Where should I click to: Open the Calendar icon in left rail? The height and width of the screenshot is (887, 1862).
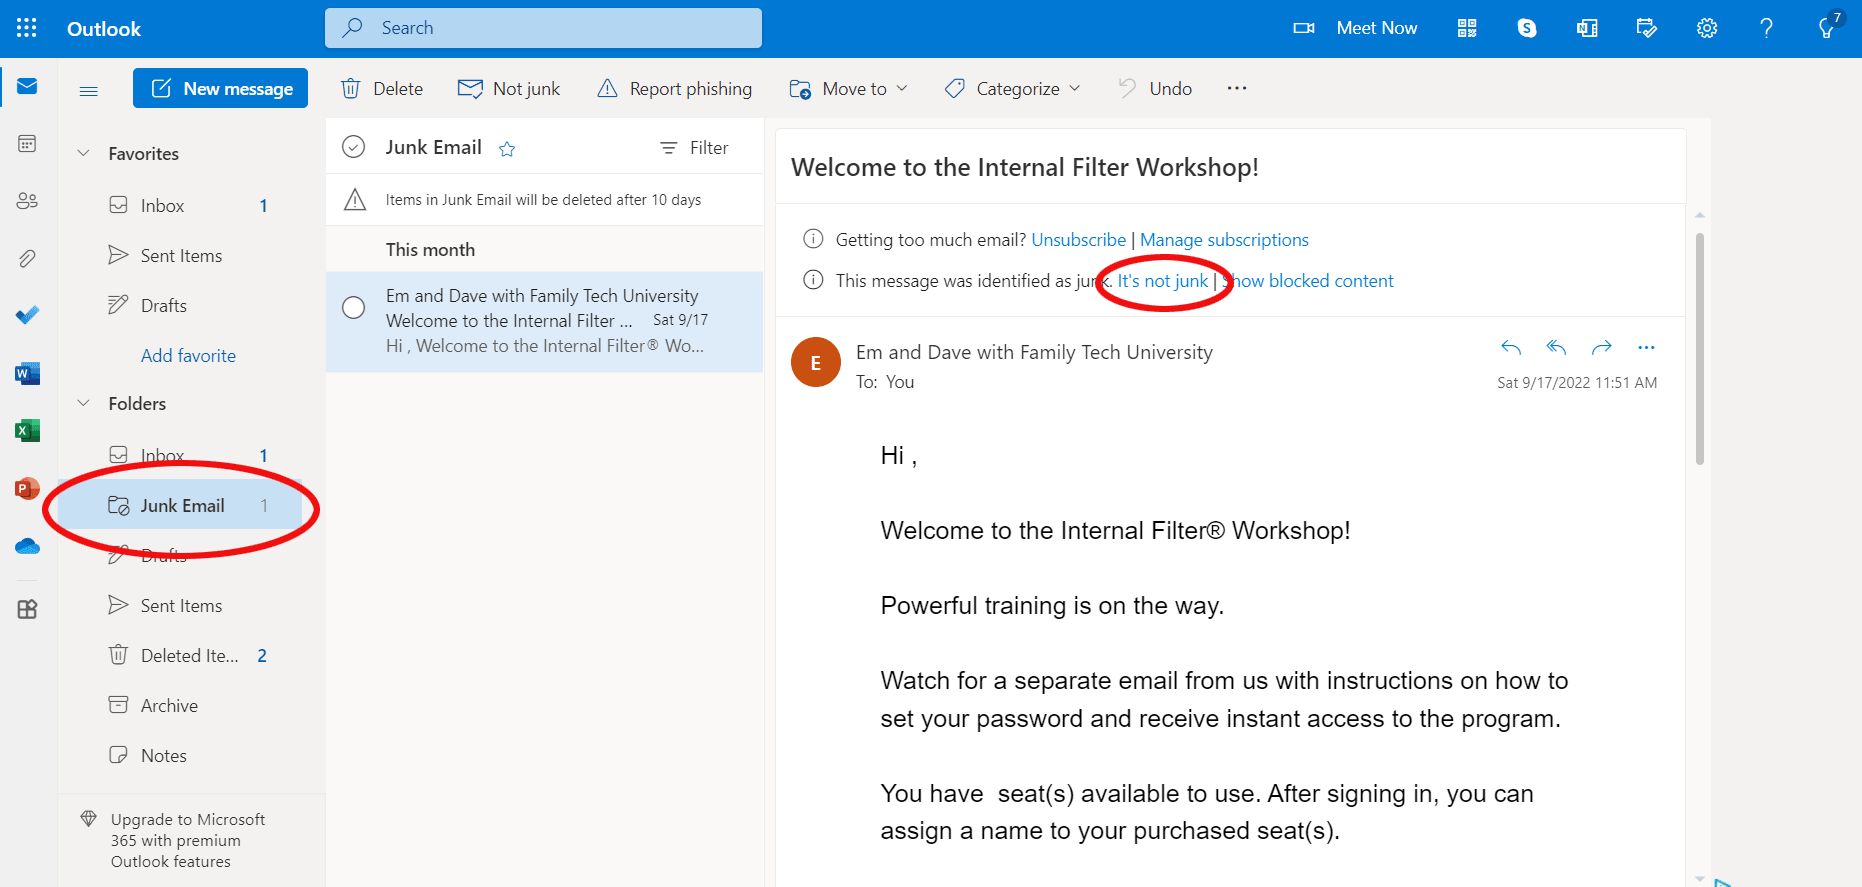coord(27,144)
